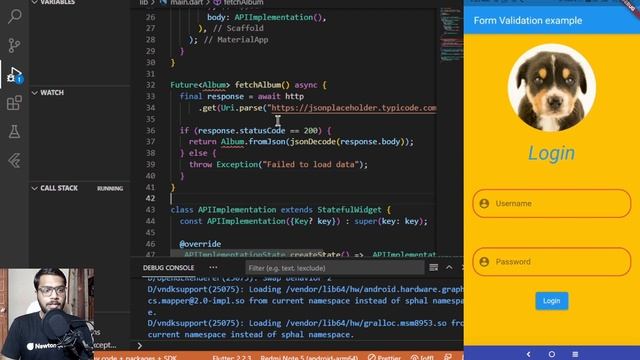Open debug console more actions ellipsis
The height and width of the screenshot is (360, 640).
213,268
